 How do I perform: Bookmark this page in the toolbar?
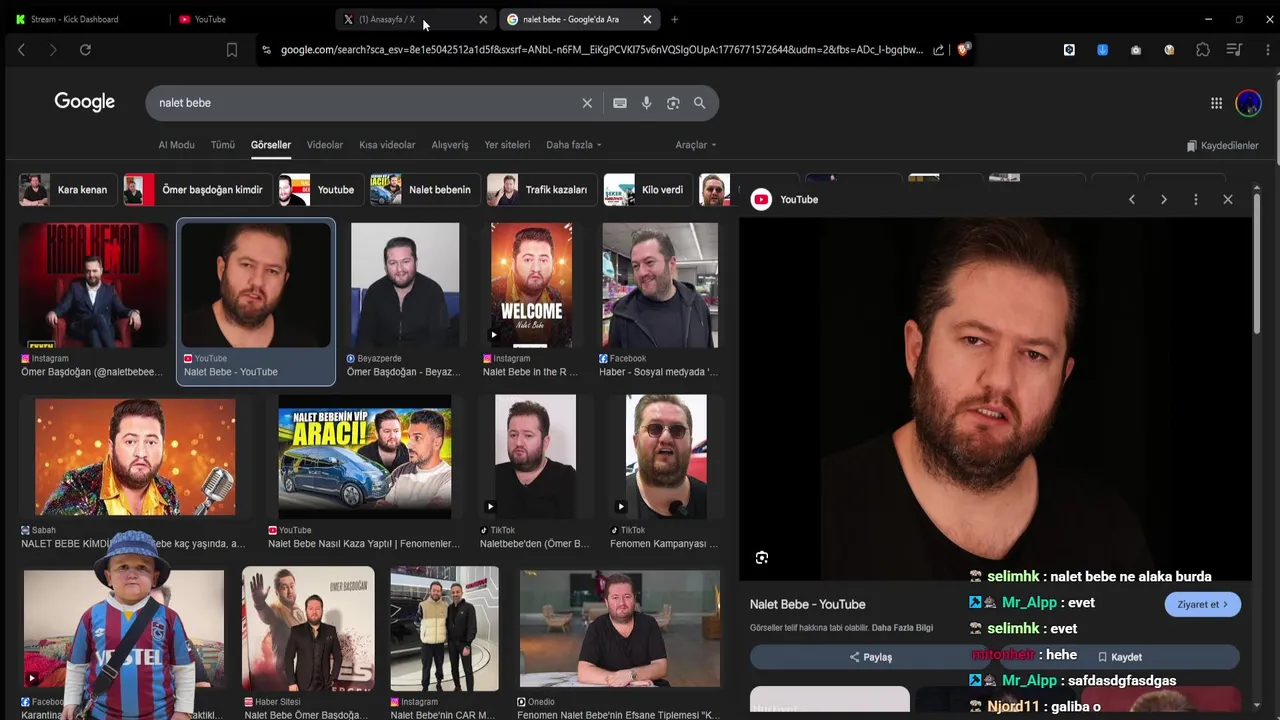click(232, 49)
